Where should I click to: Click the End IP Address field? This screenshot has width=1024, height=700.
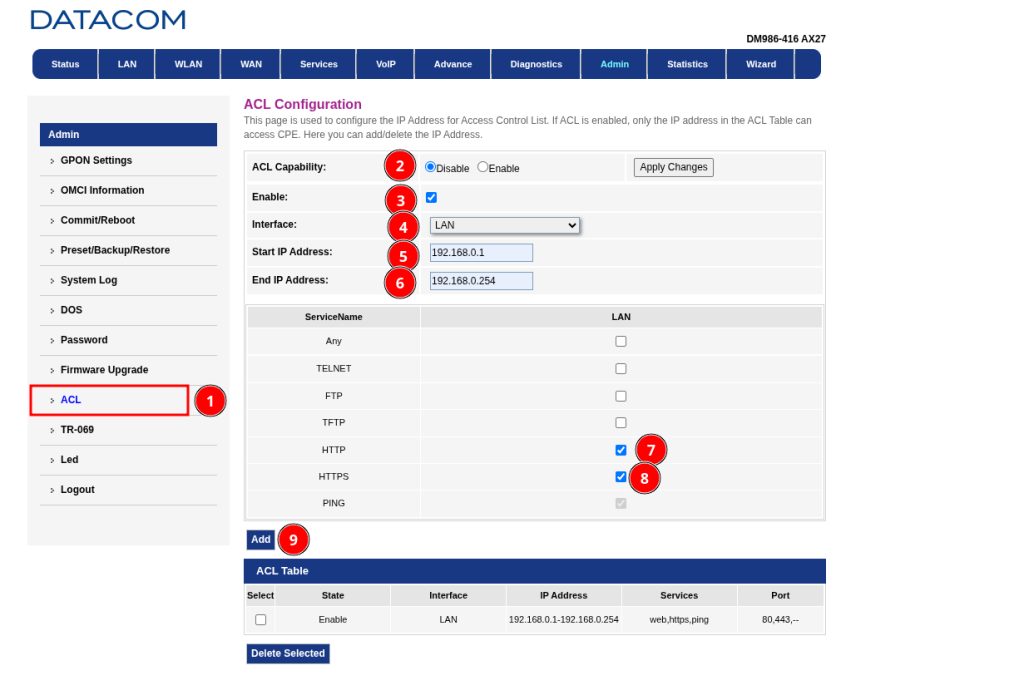pyautogui.click(x=481, y=281)
